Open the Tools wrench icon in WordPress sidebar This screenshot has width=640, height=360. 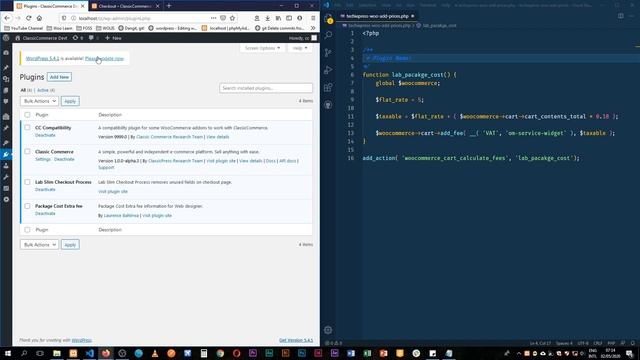(6, 177)
